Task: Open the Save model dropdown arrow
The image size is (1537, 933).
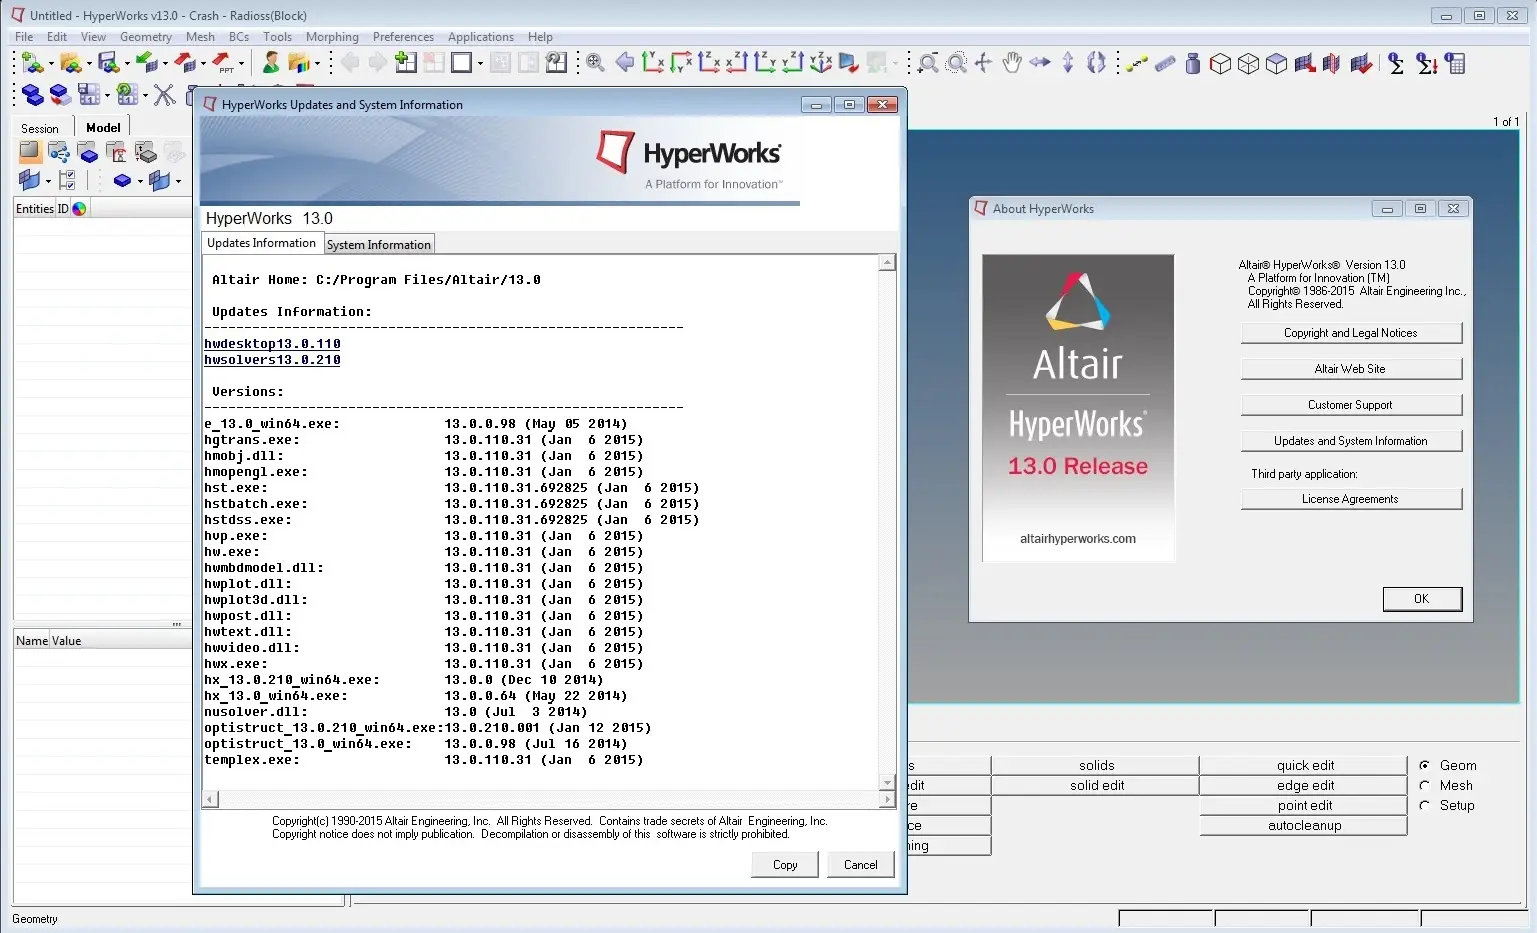Action: click(127, 64)
